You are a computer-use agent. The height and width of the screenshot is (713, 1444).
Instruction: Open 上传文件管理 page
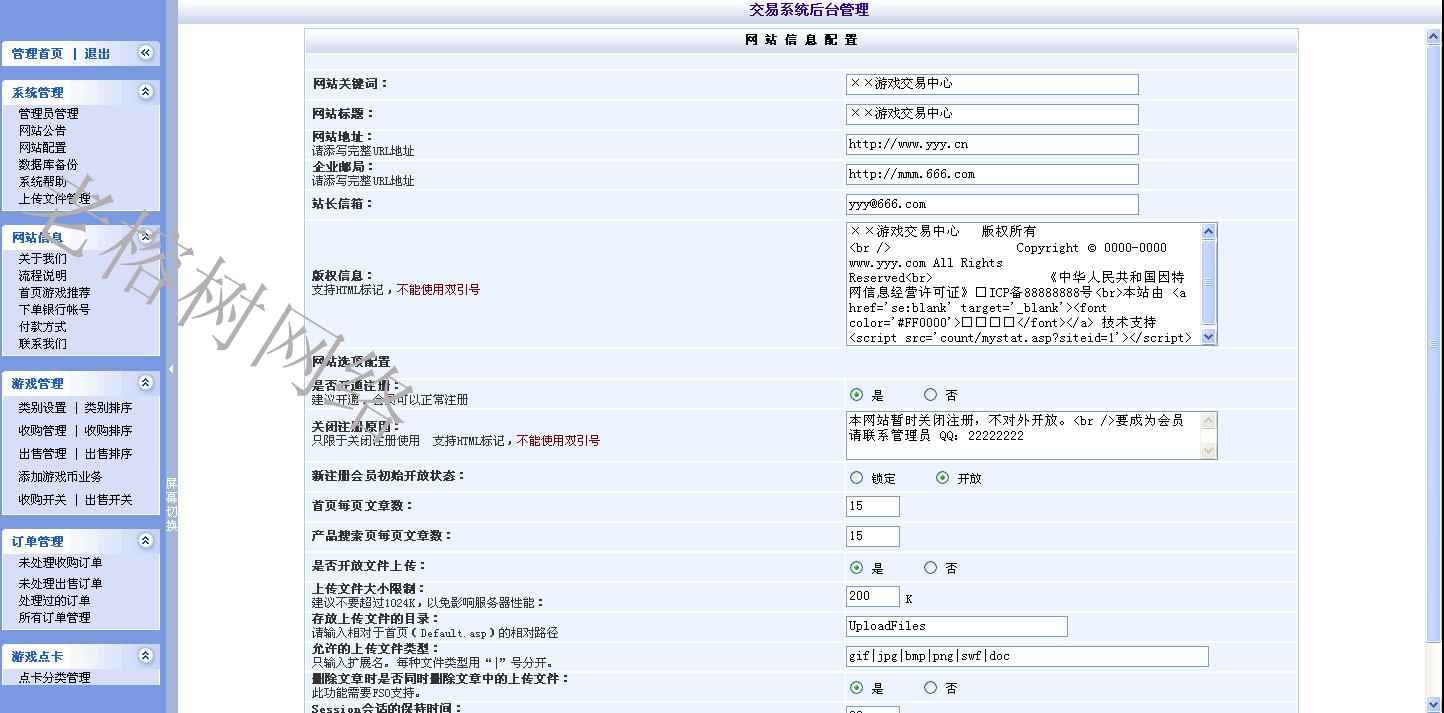54,199
